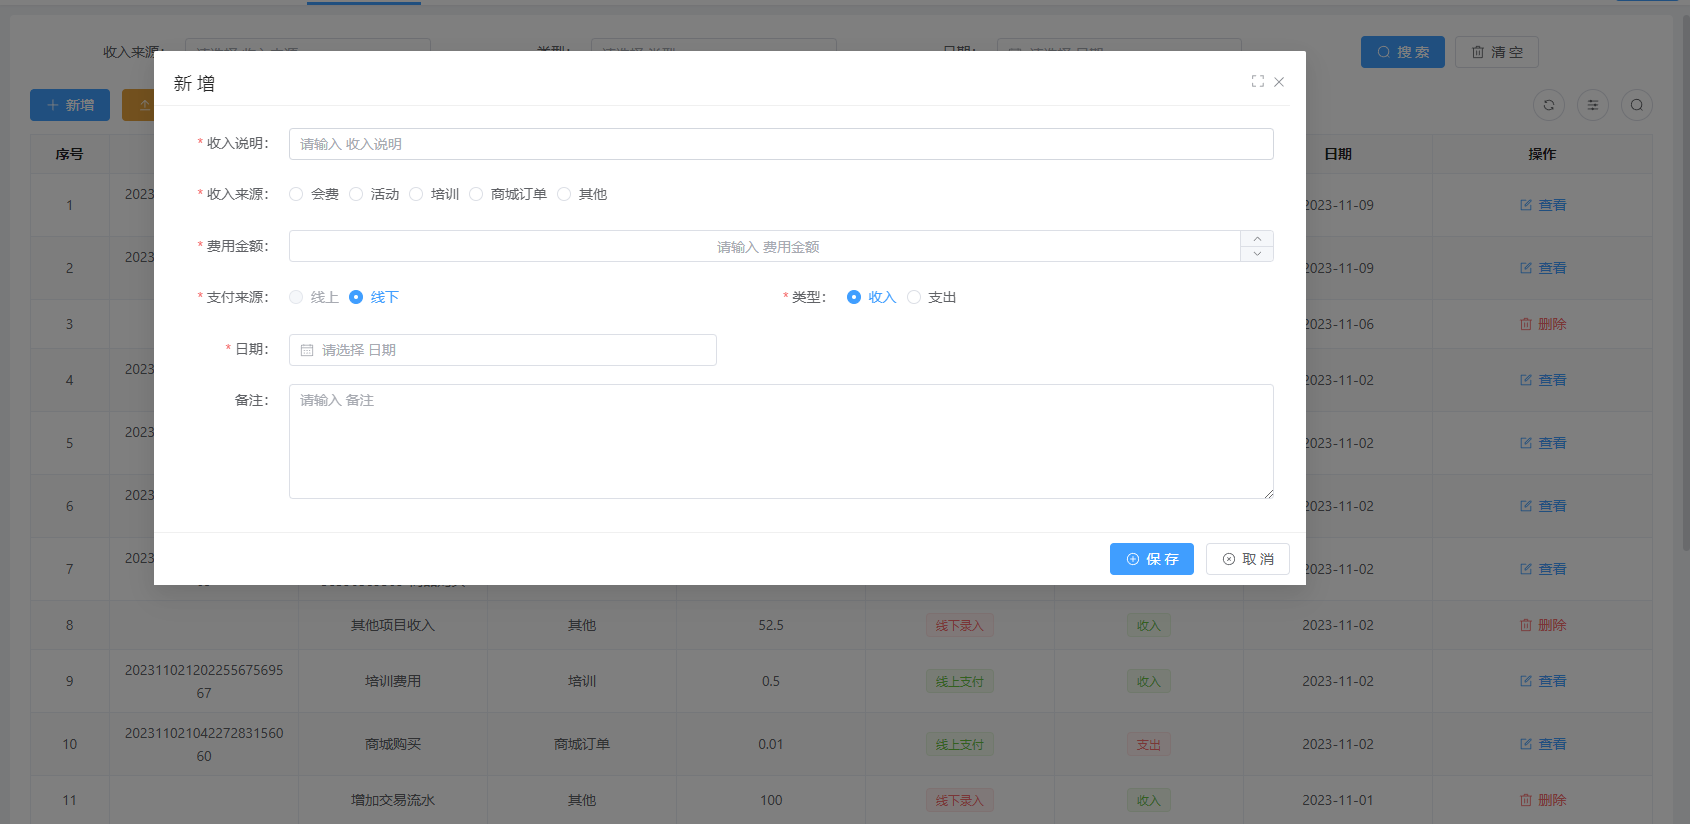1690x824 pixels.
Task: Click the 取消 button
Action: point(1248,559)
